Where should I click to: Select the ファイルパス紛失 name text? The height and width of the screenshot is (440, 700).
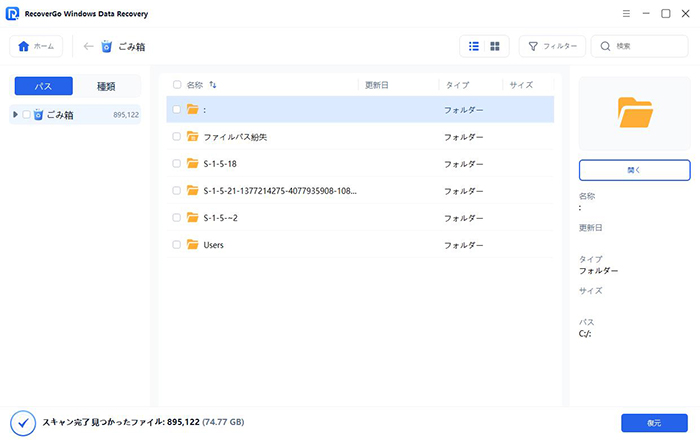click(235, 137)
